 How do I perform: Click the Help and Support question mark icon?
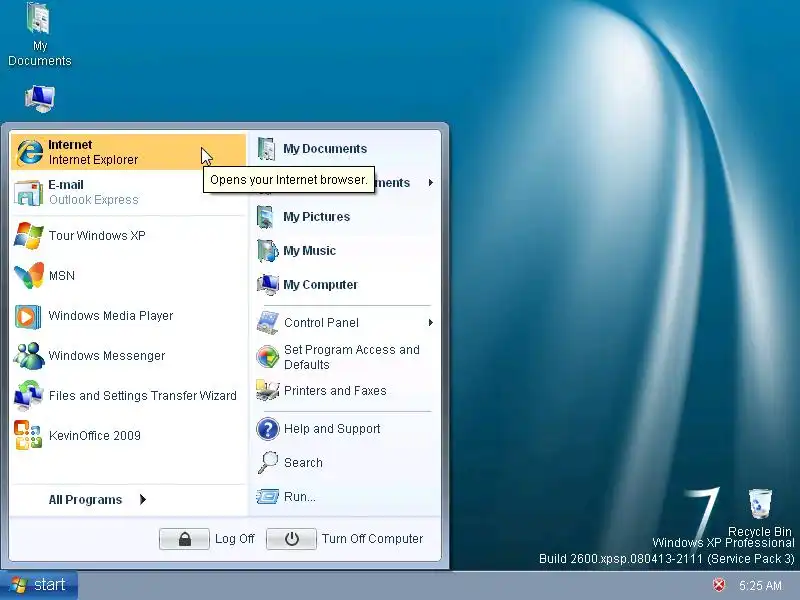click(x=268, y=429)
